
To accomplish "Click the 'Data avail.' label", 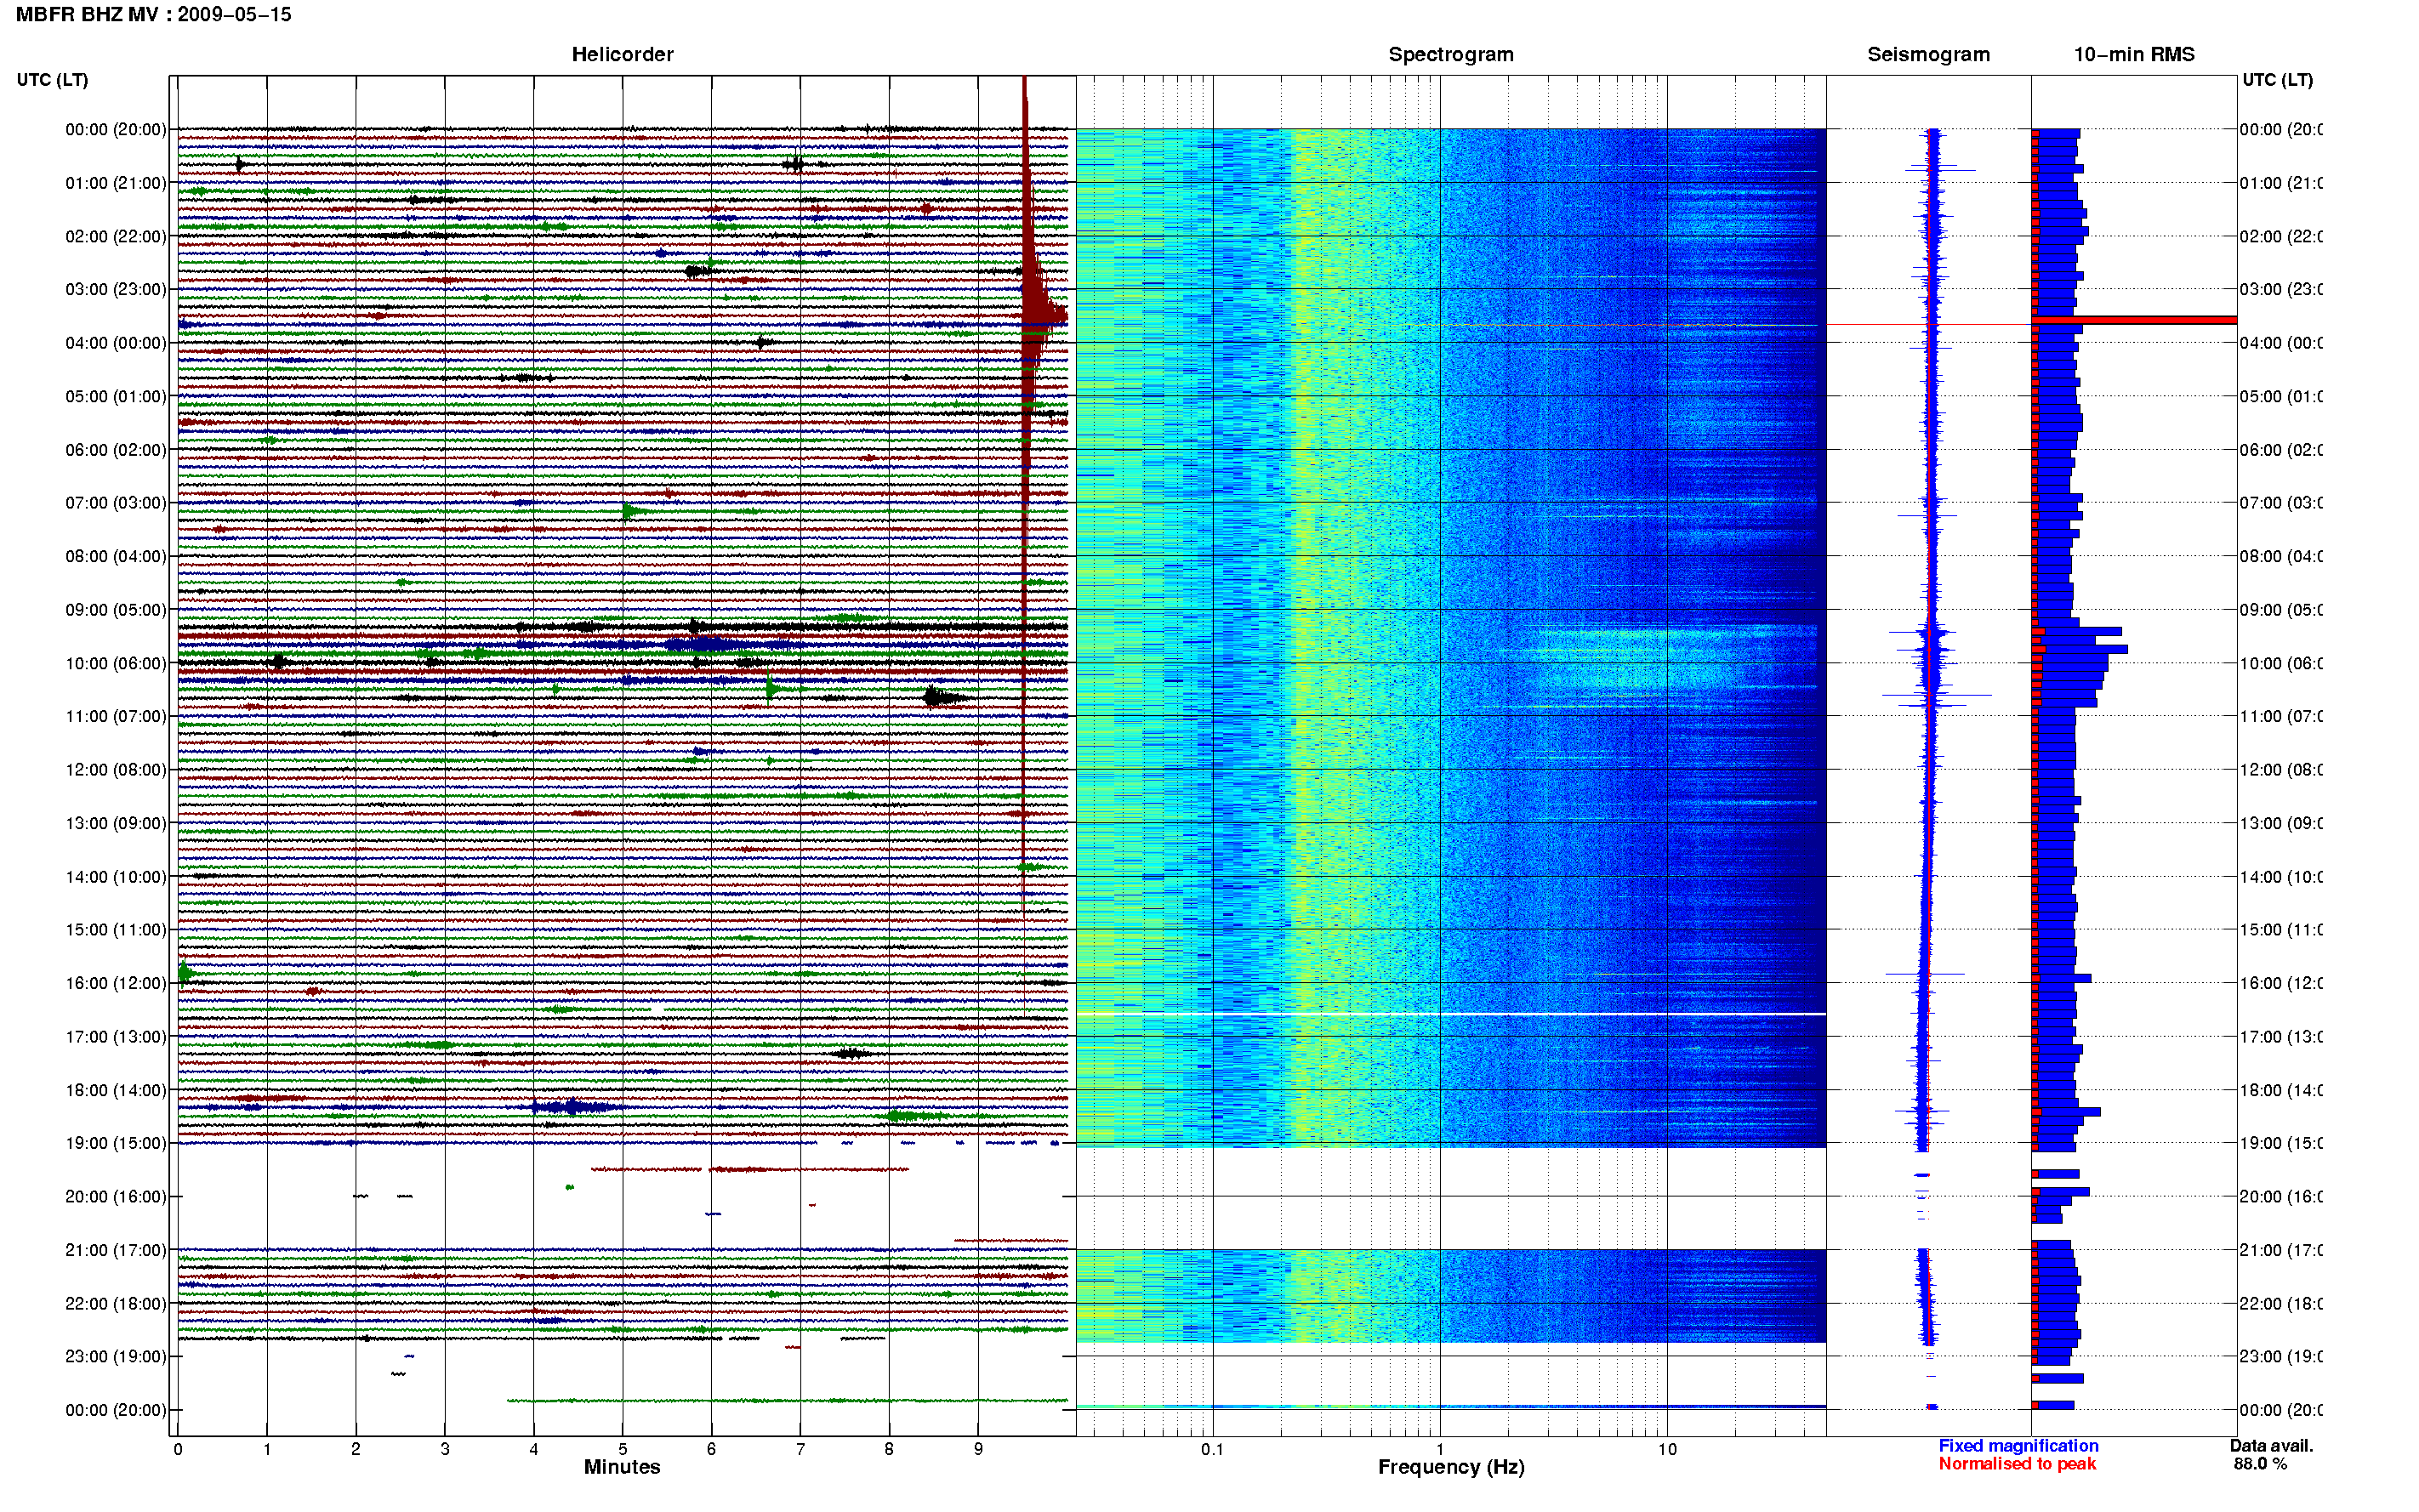I will (2271, 1446).
